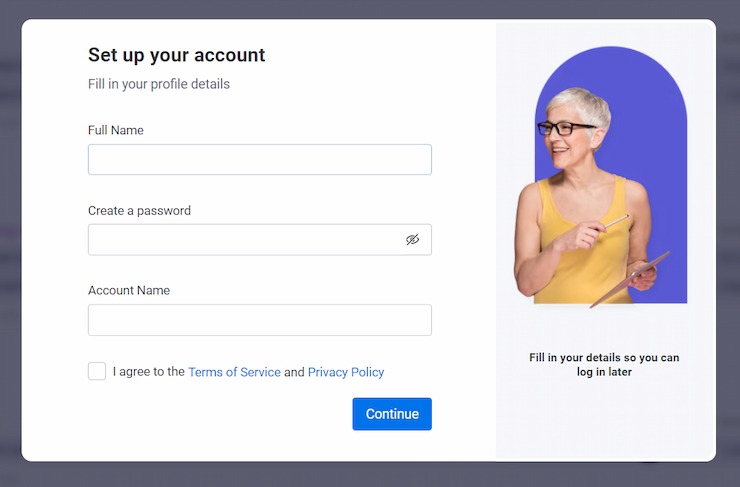This screenshot has height=487, width=740.
Task: Click the Create a password label
Action: coord(139,210)
